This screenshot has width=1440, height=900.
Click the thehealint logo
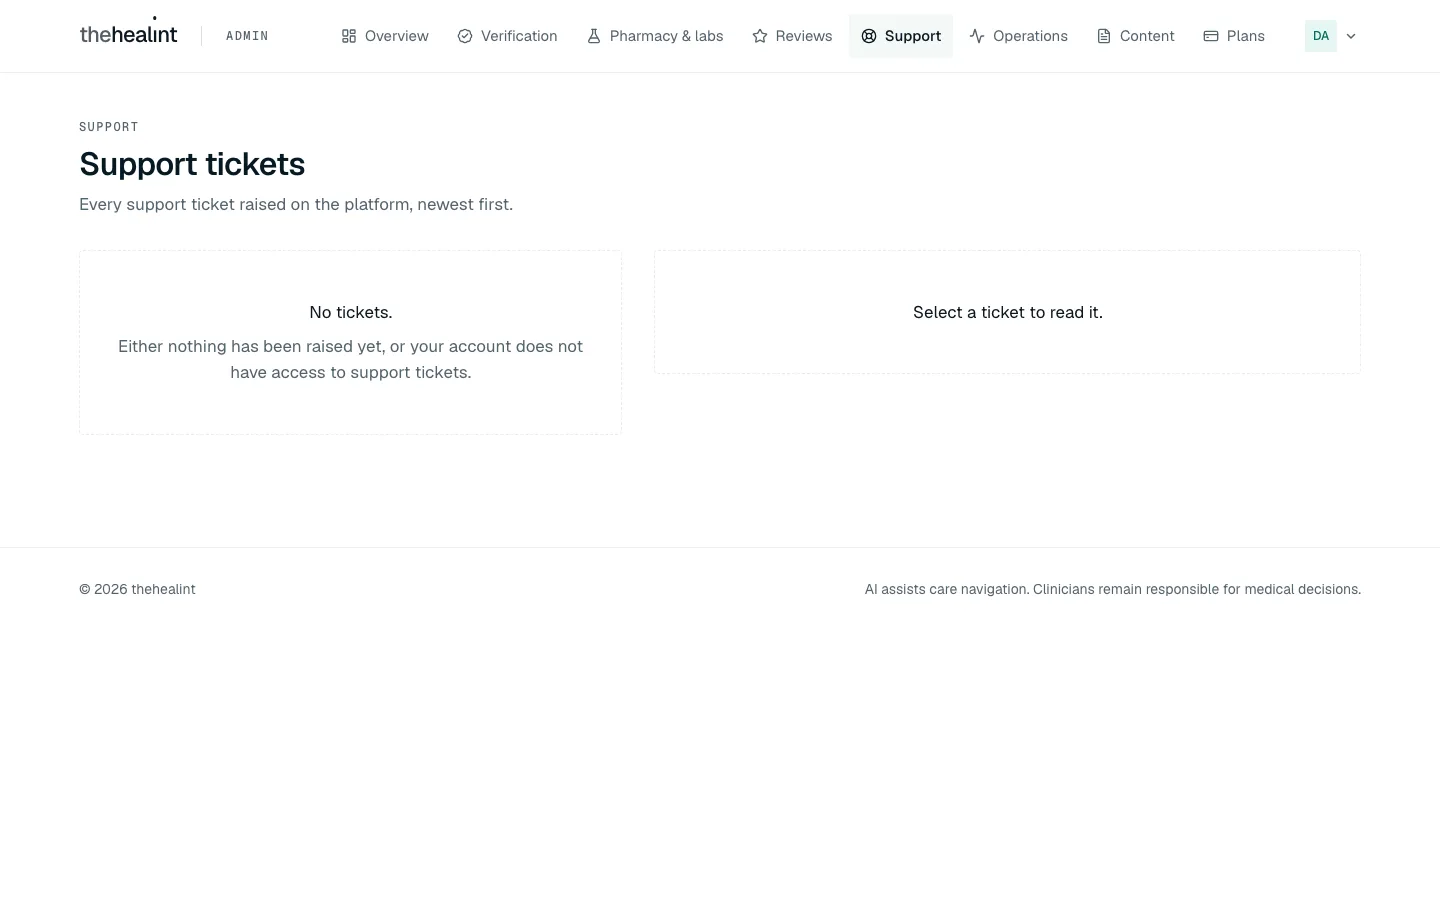[128, 34]
